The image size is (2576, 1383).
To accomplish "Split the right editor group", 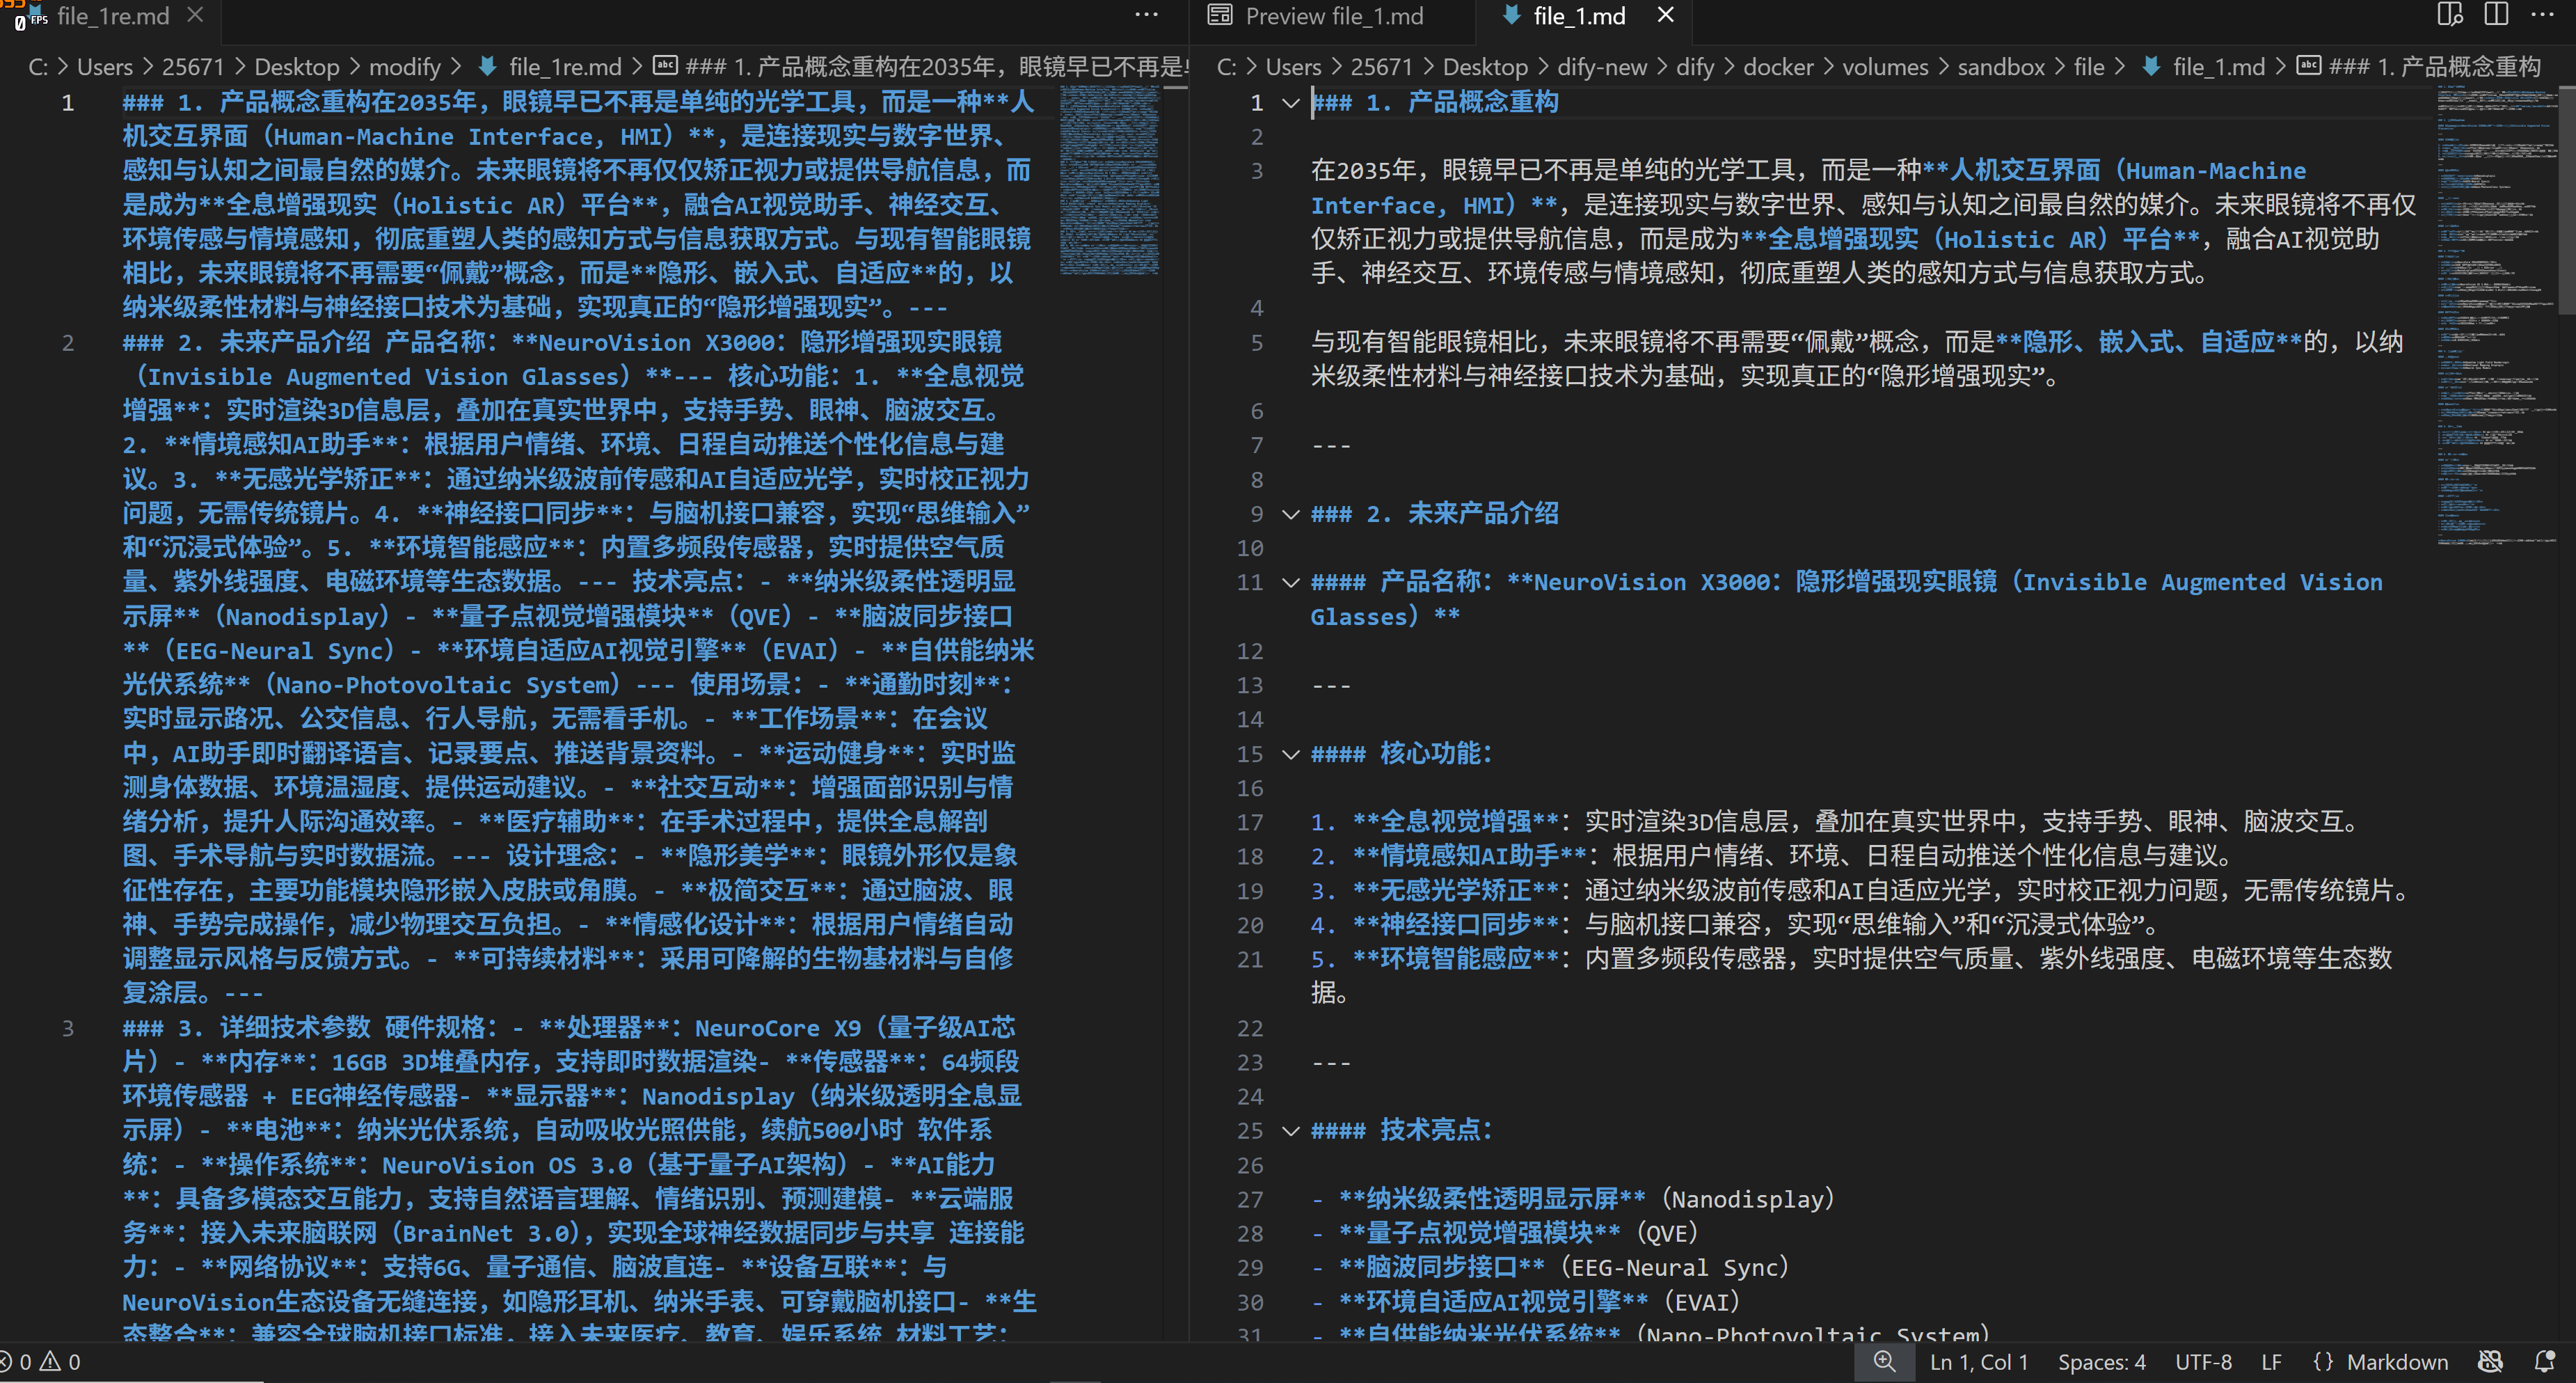I will click(x=2496, y=15).
